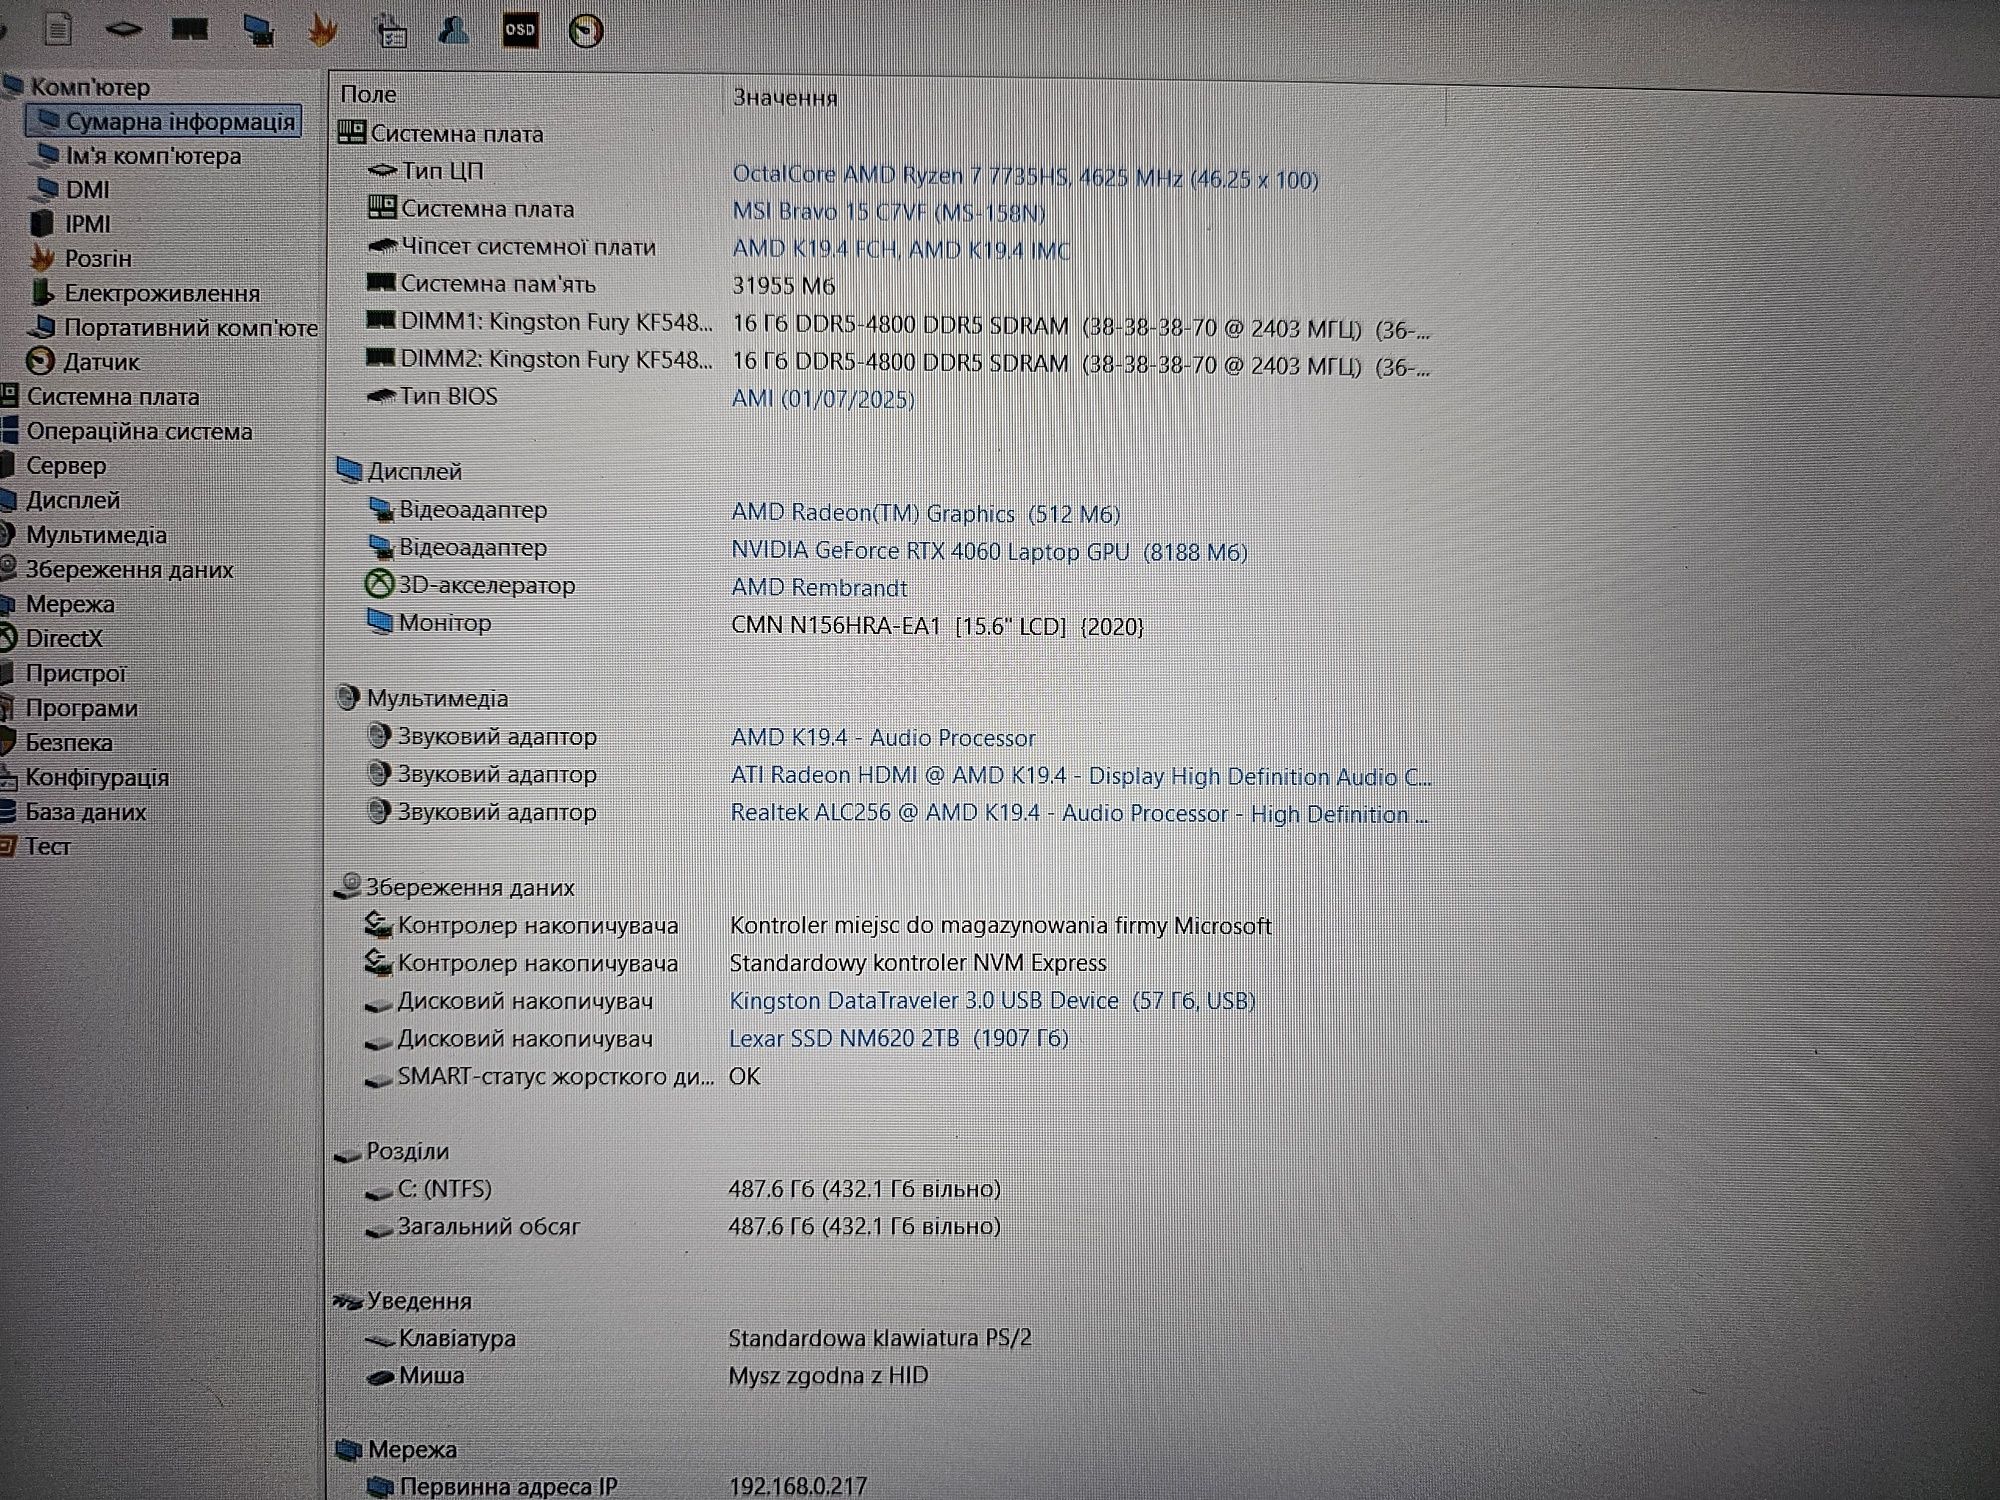Screen dimensions: 2000x1500
Task: Open Операційна система sidebar category
Action: point(127,431)
